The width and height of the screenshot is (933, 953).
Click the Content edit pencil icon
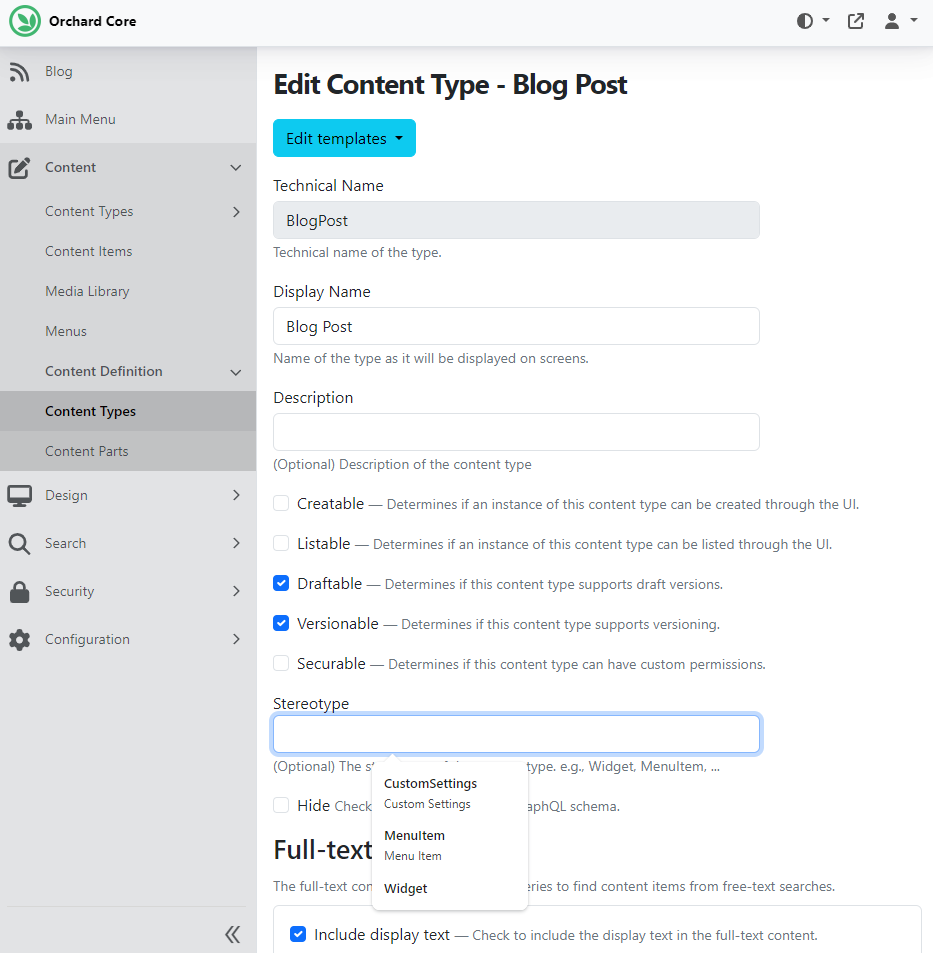coord(19,168)
